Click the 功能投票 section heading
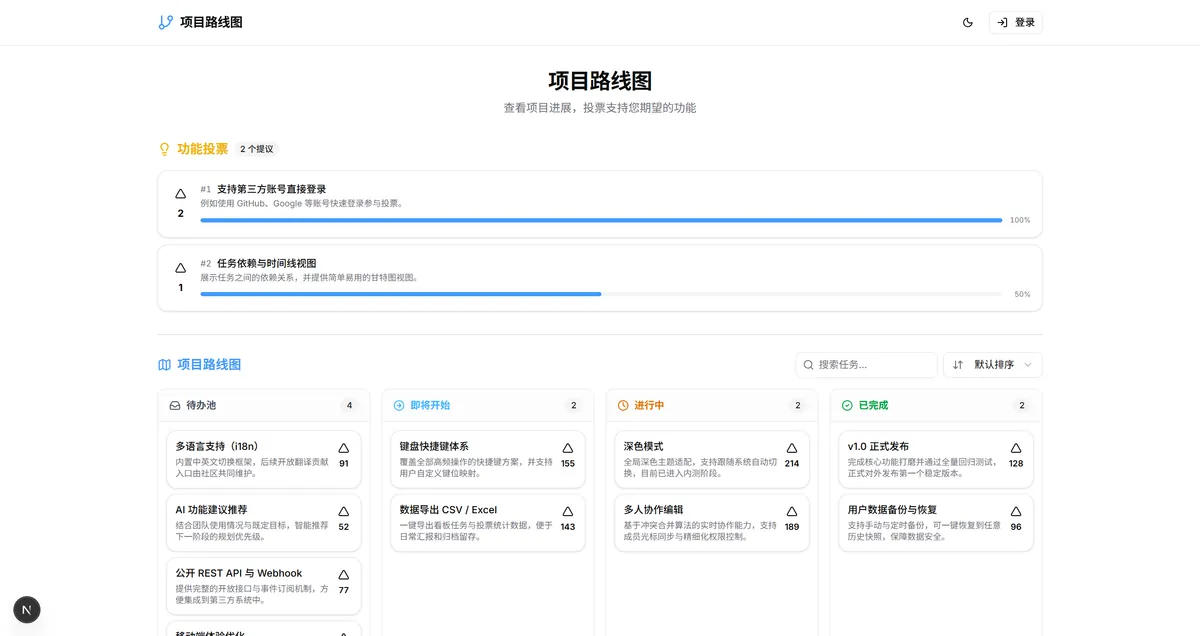This screenshot has height=636, width=1200. 203,149
